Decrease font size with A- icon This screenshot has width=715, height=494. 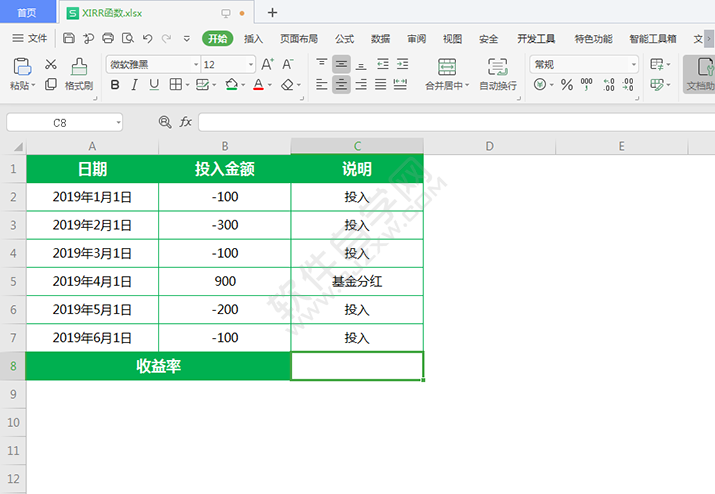pyautogui.click(x=288, y=64)
